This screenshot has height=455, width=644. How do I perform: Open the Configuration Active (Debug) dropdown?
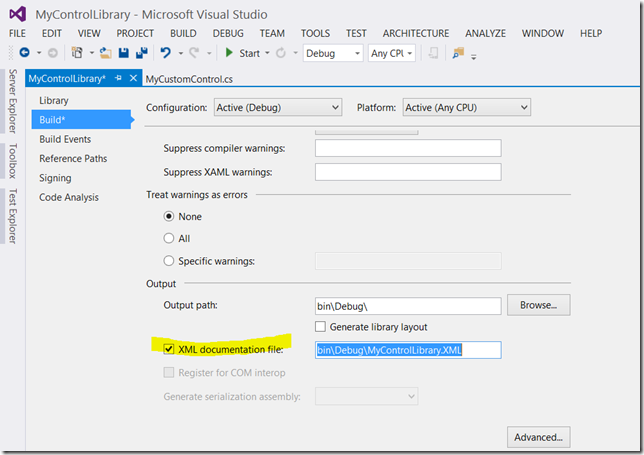[x=278, y=108]
